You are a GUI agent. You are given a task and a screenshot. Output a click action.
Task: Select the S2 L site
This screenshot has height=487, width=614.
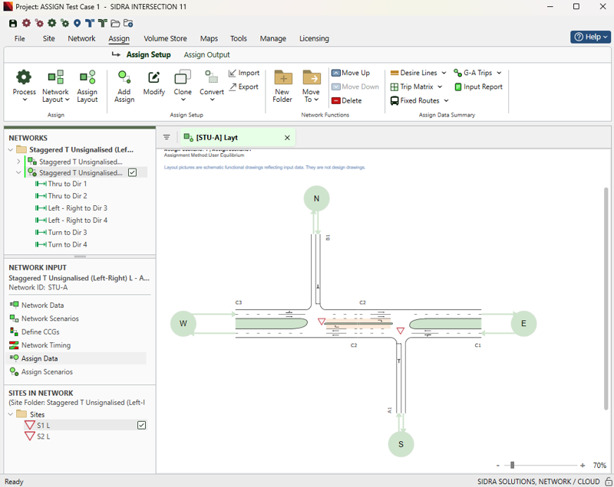tap(37, 436)
